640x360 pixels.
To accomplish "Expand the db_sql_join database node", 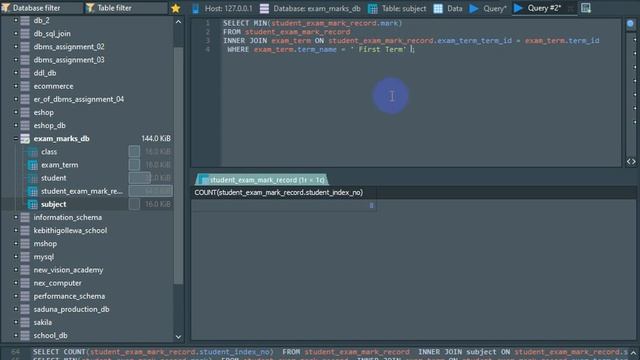I will [16, 33].
